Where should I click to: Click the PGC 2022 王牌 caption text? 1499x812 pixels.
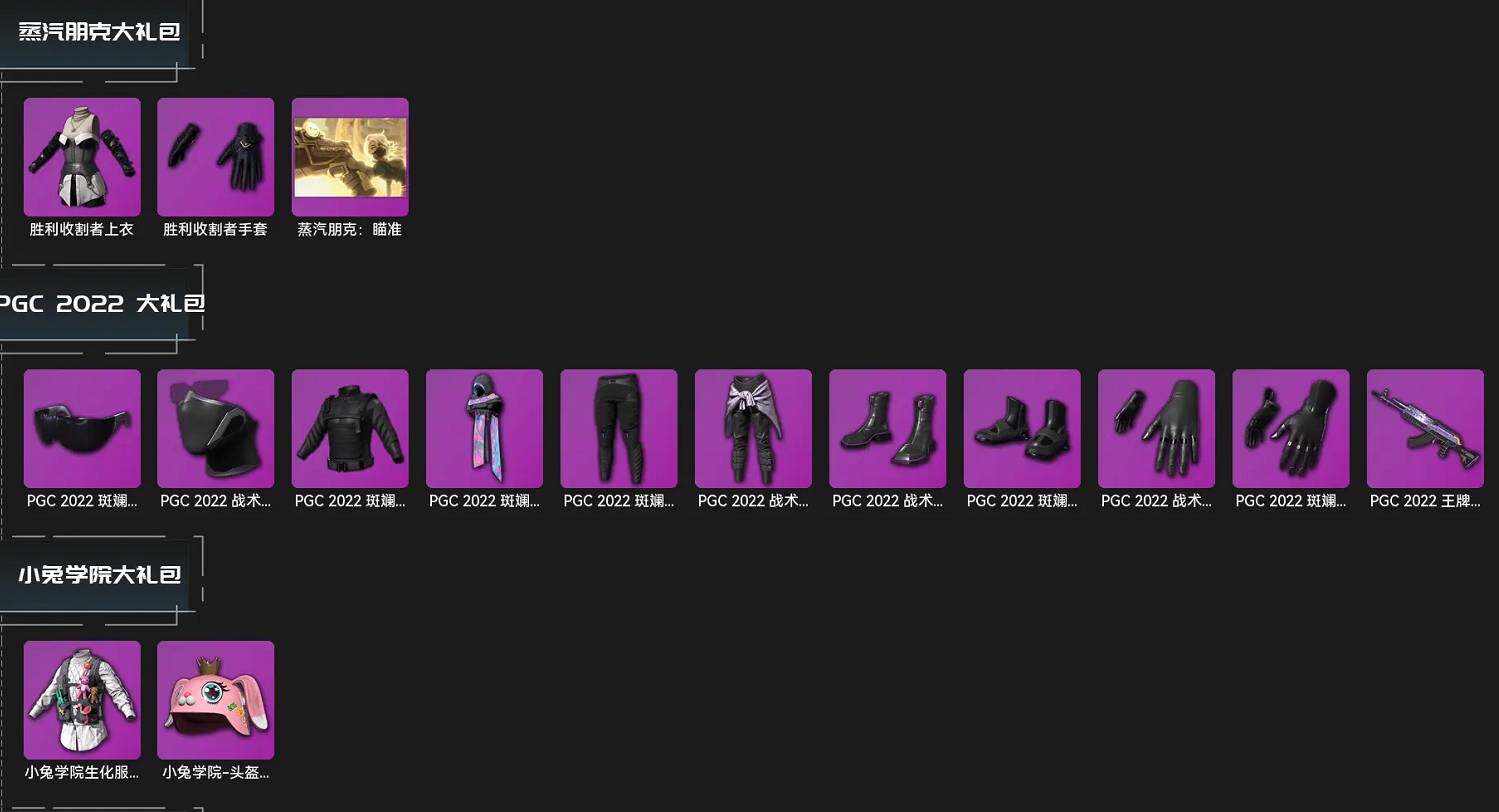[1425, 501]
